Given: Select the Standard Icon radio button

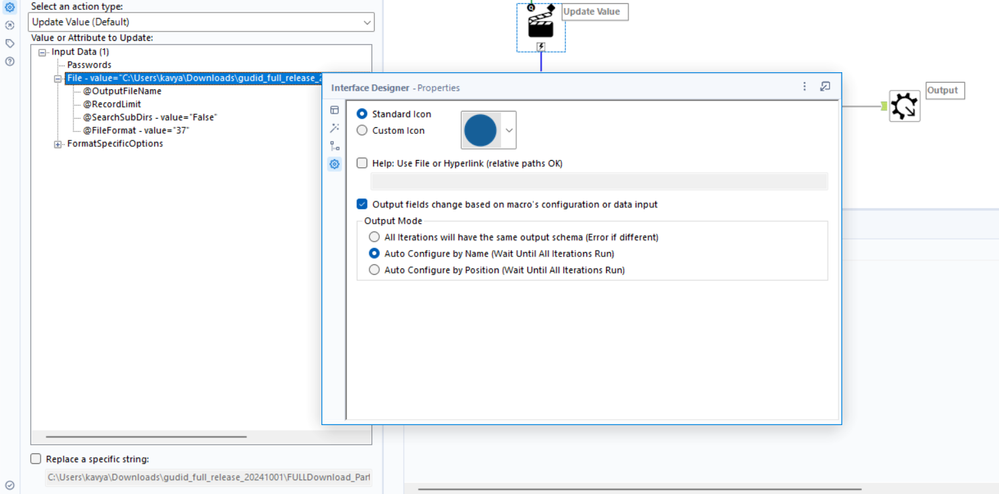Looking at the screenshot, I should (362, 114).
